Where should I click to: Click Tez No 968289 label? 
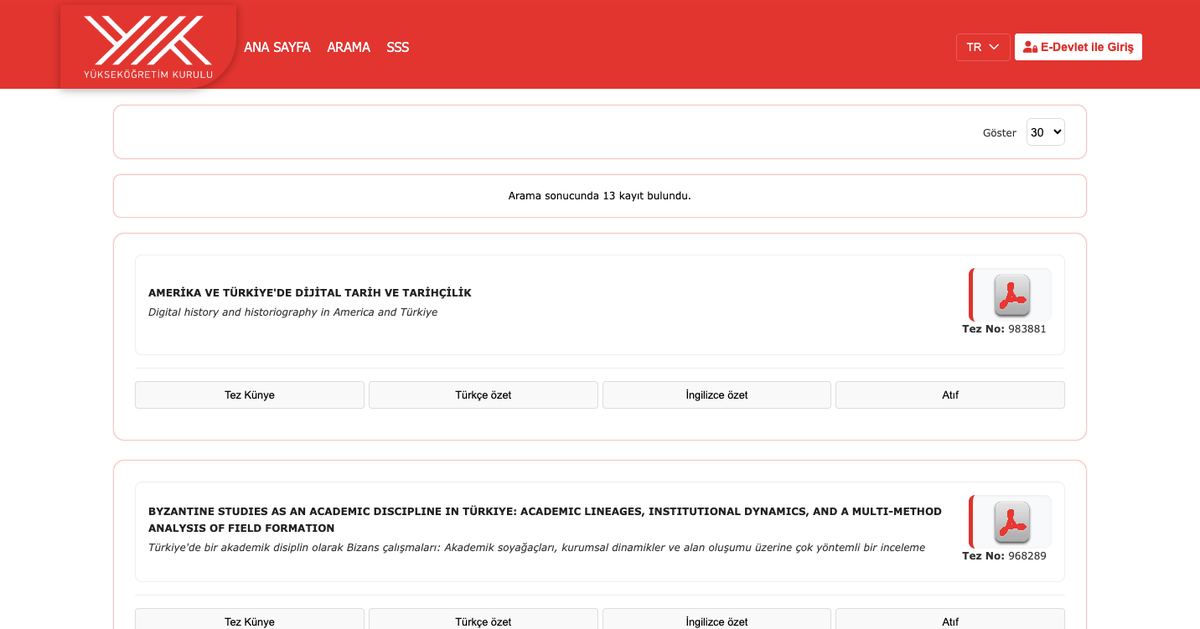coord(1004,556)
